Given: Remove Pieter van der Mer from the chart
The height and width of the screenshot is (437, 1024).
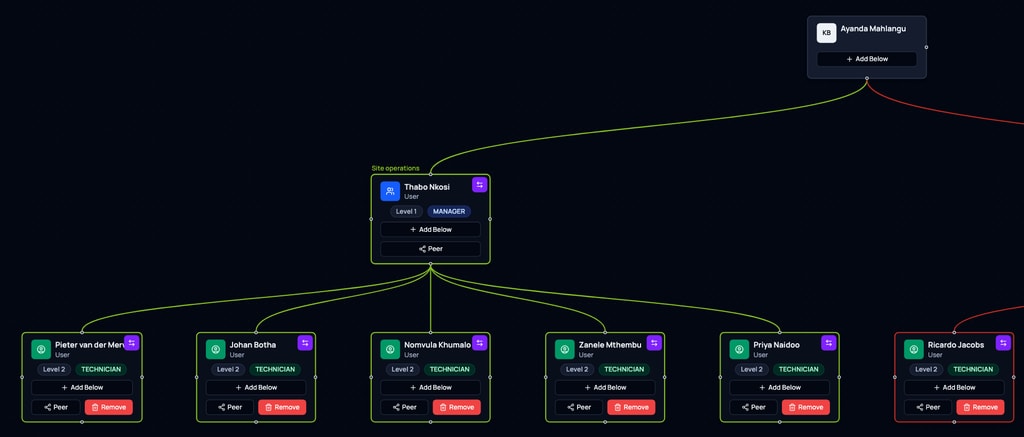Looking at the screenshot, I should click(x=108, y=407).
